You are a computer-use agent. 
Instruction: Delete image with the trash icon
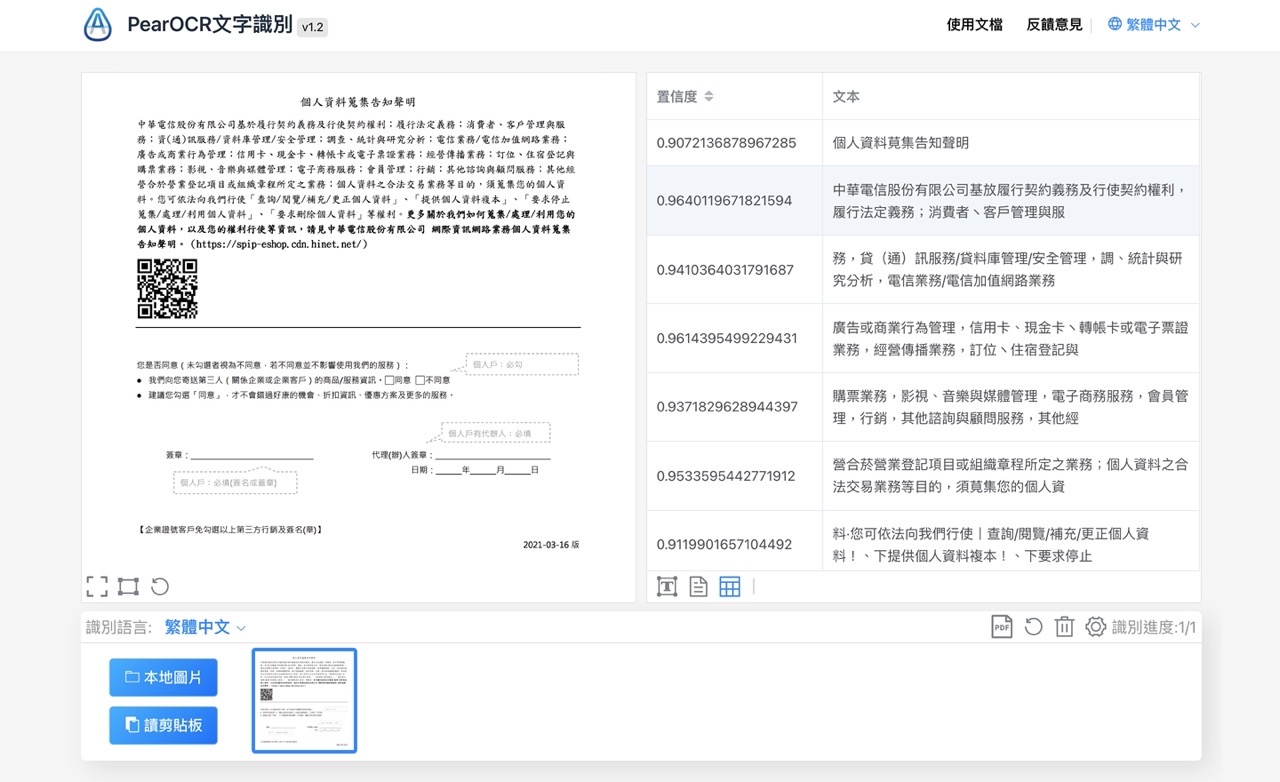click(1065, 627)
